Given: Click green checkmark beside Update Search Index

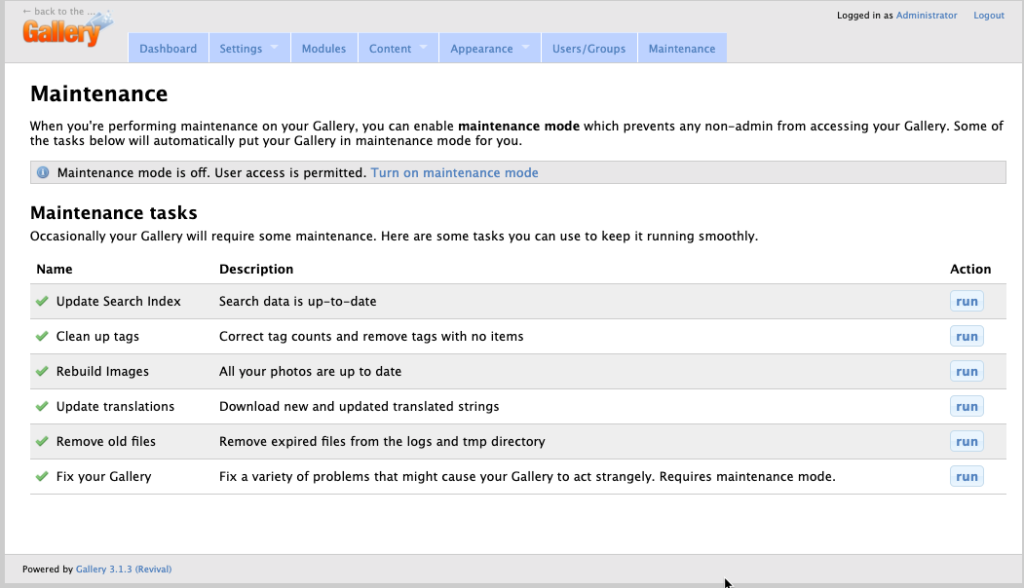Looking at the screenshot, I should tap(42, 301).
